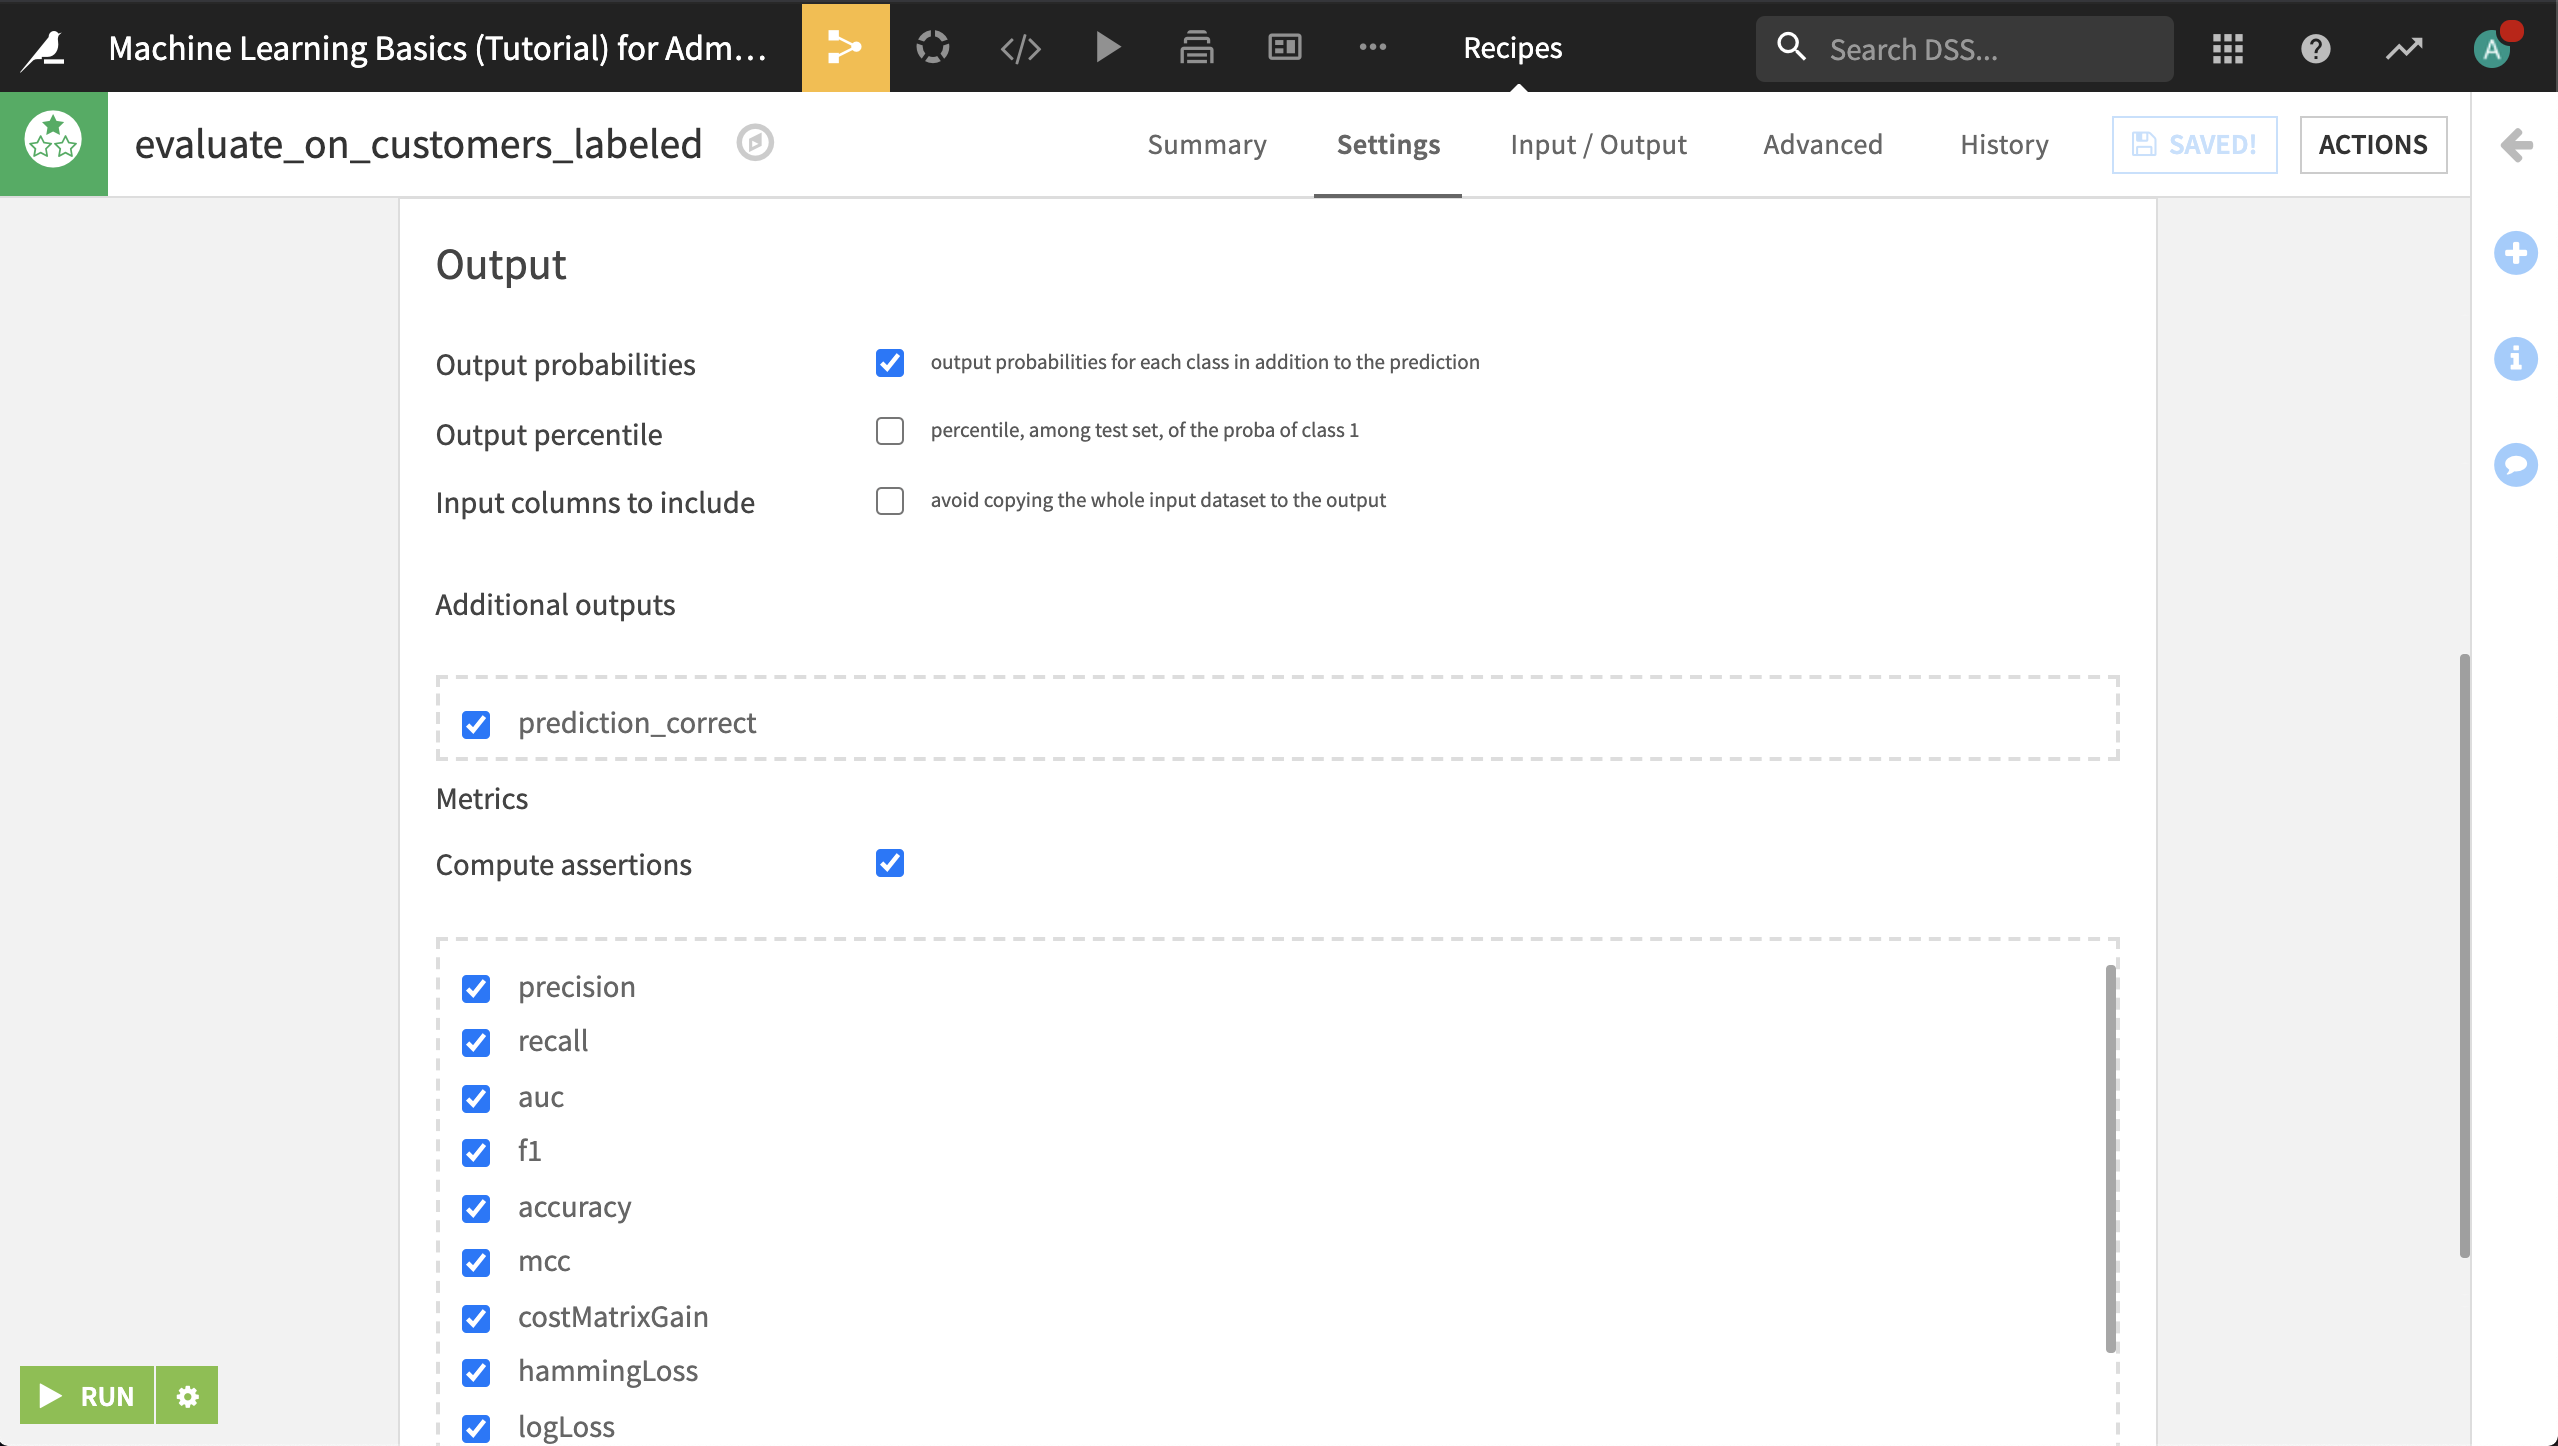The image size is (2558, 1446).
Task: Open the Advanced tab
Action: tap(1822, 144)
